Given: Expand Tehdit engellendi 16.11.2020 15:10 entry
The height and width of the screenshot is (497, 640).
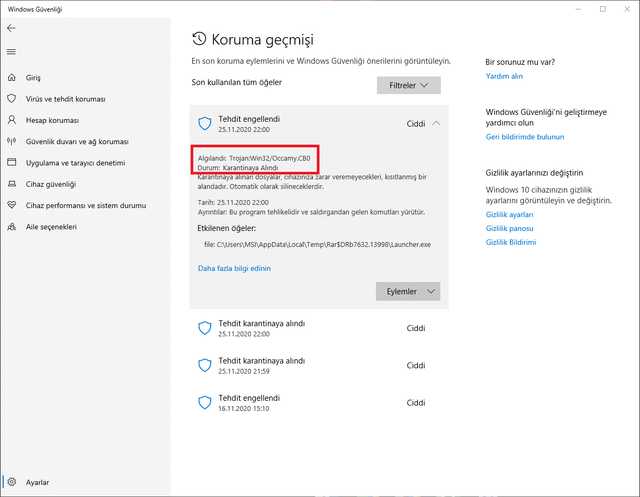Looking at the screenshot, I should (x=319, y=403).
